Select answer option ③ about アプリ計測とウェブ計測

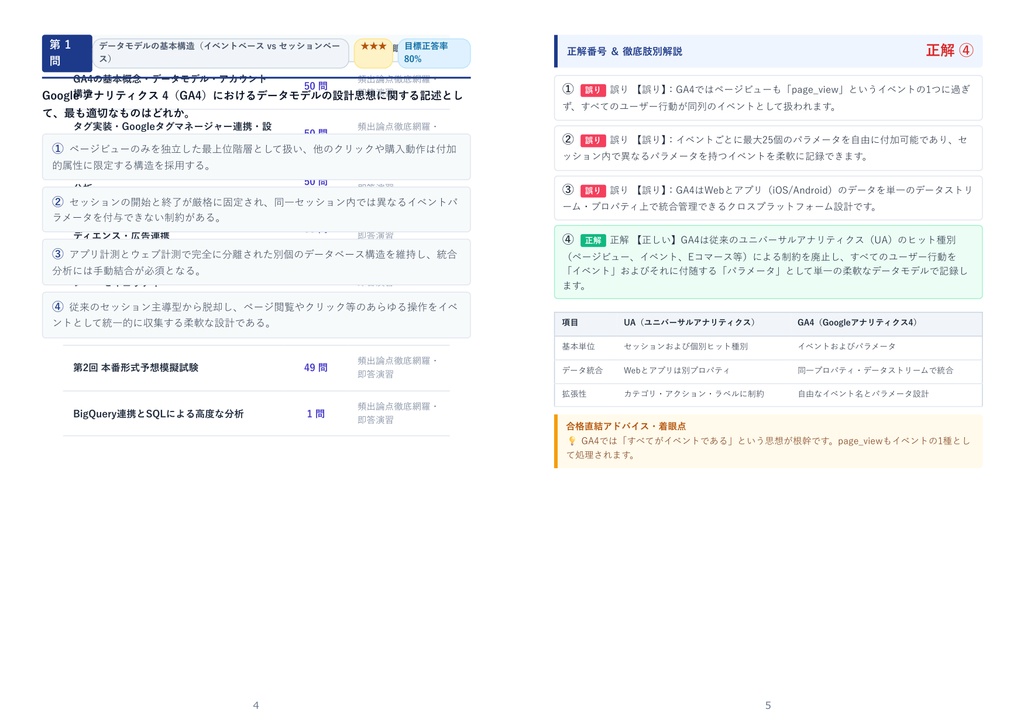(256, 262)
